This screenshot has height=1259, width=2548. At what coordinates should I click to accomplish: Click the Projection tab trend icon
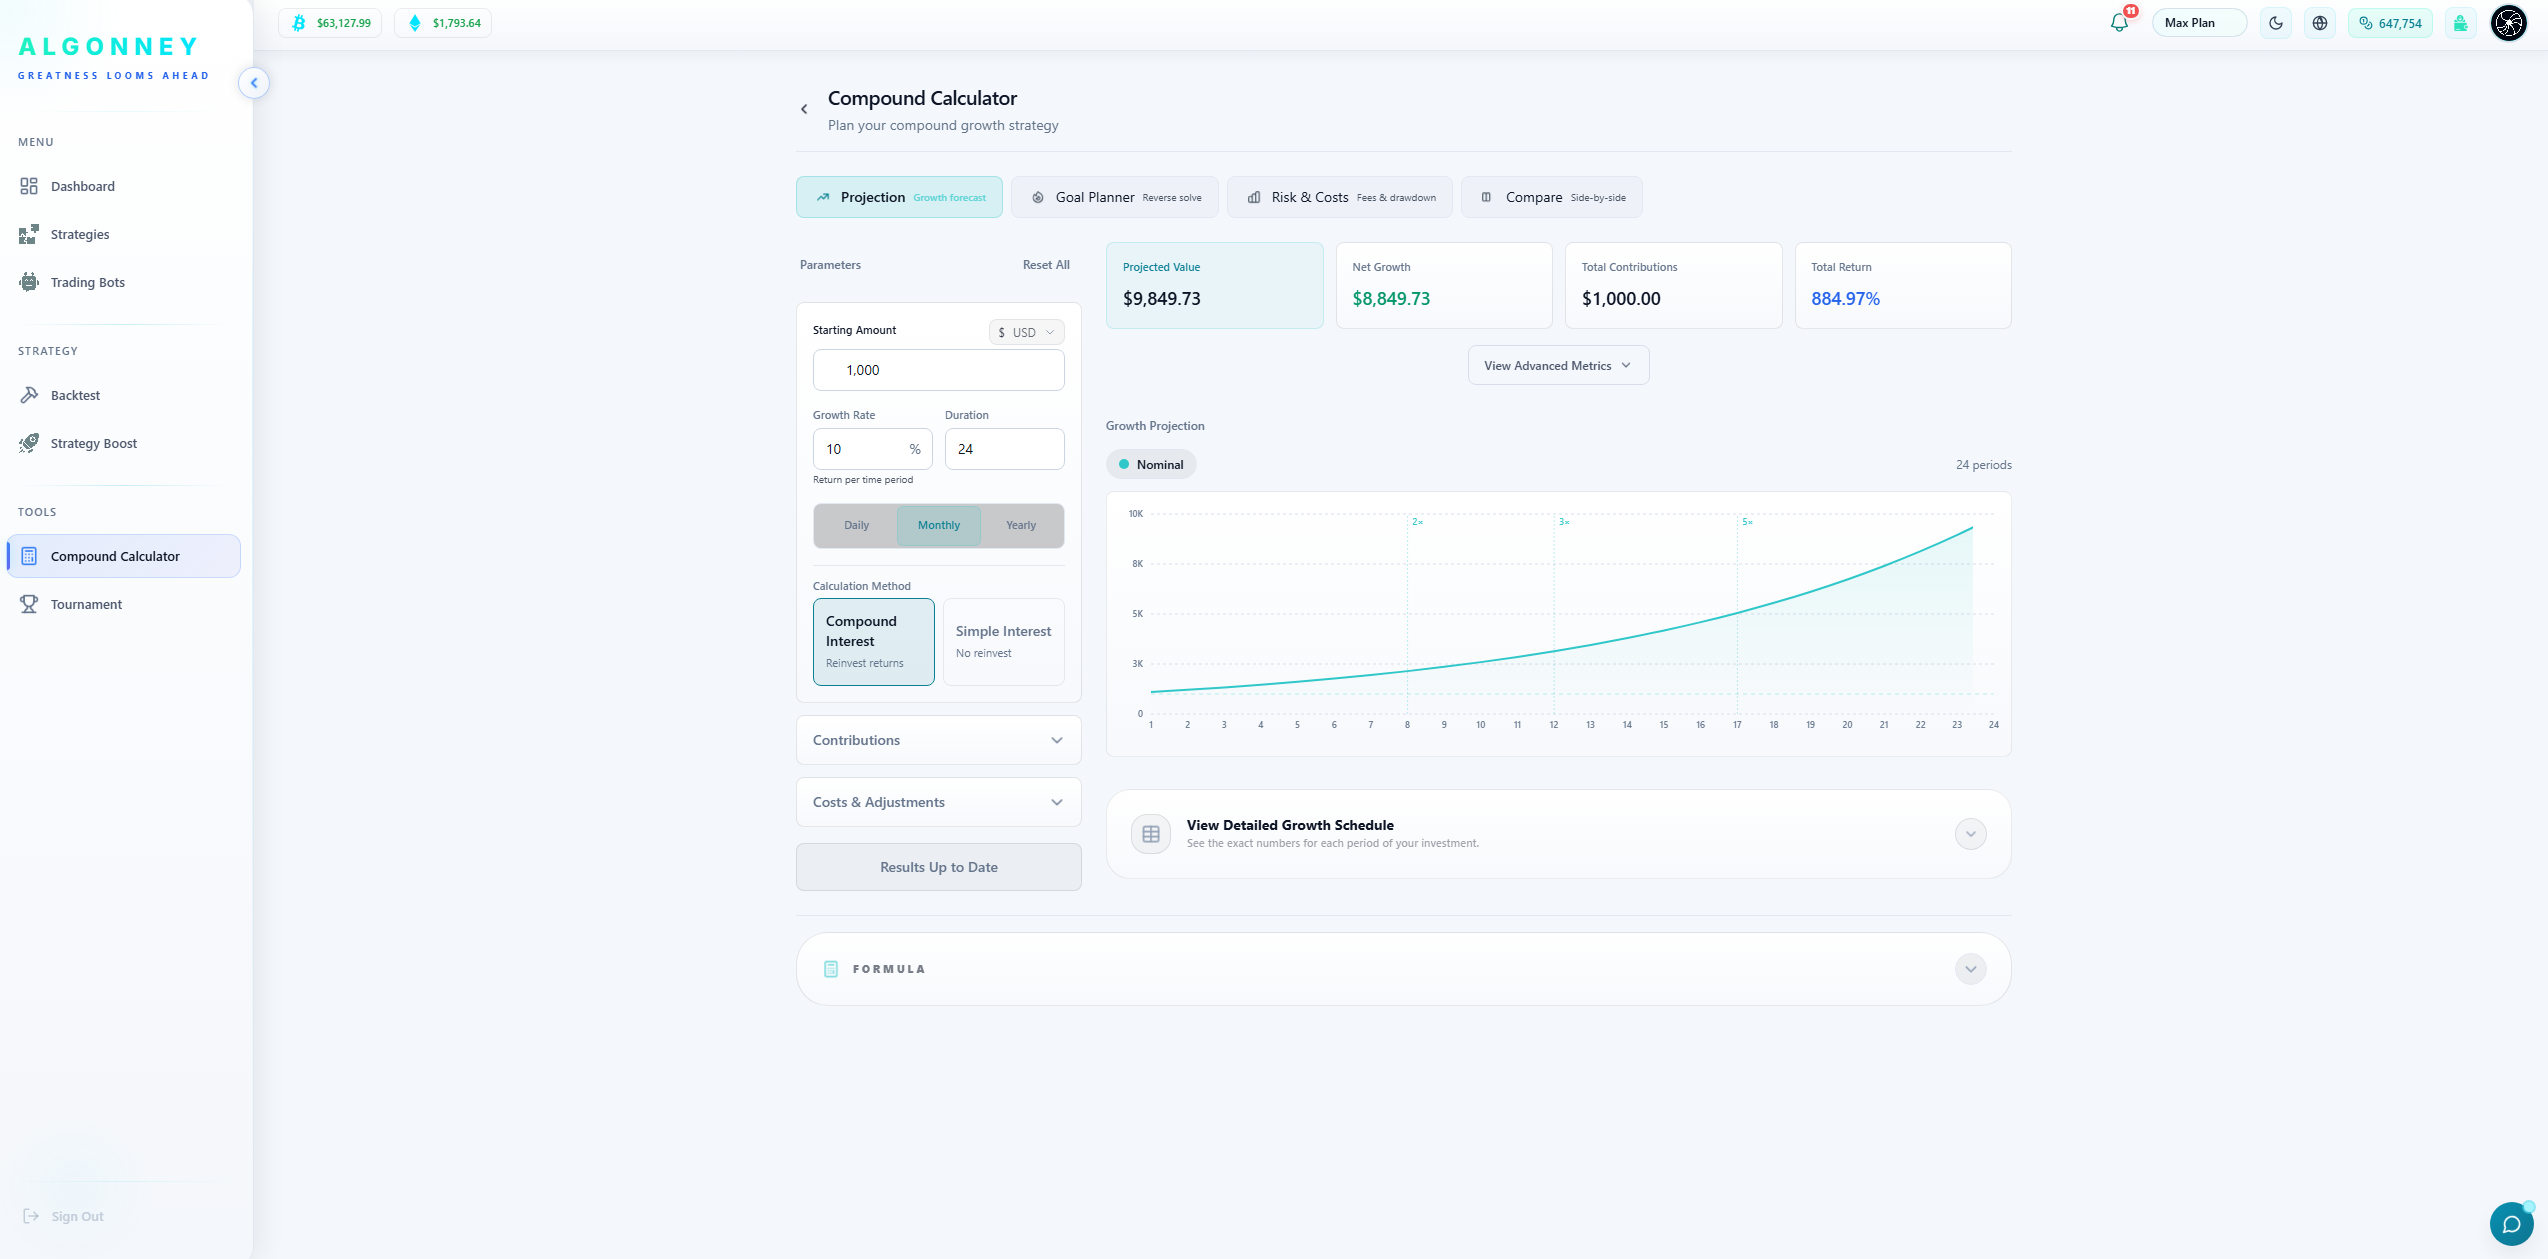click(823, 197)
